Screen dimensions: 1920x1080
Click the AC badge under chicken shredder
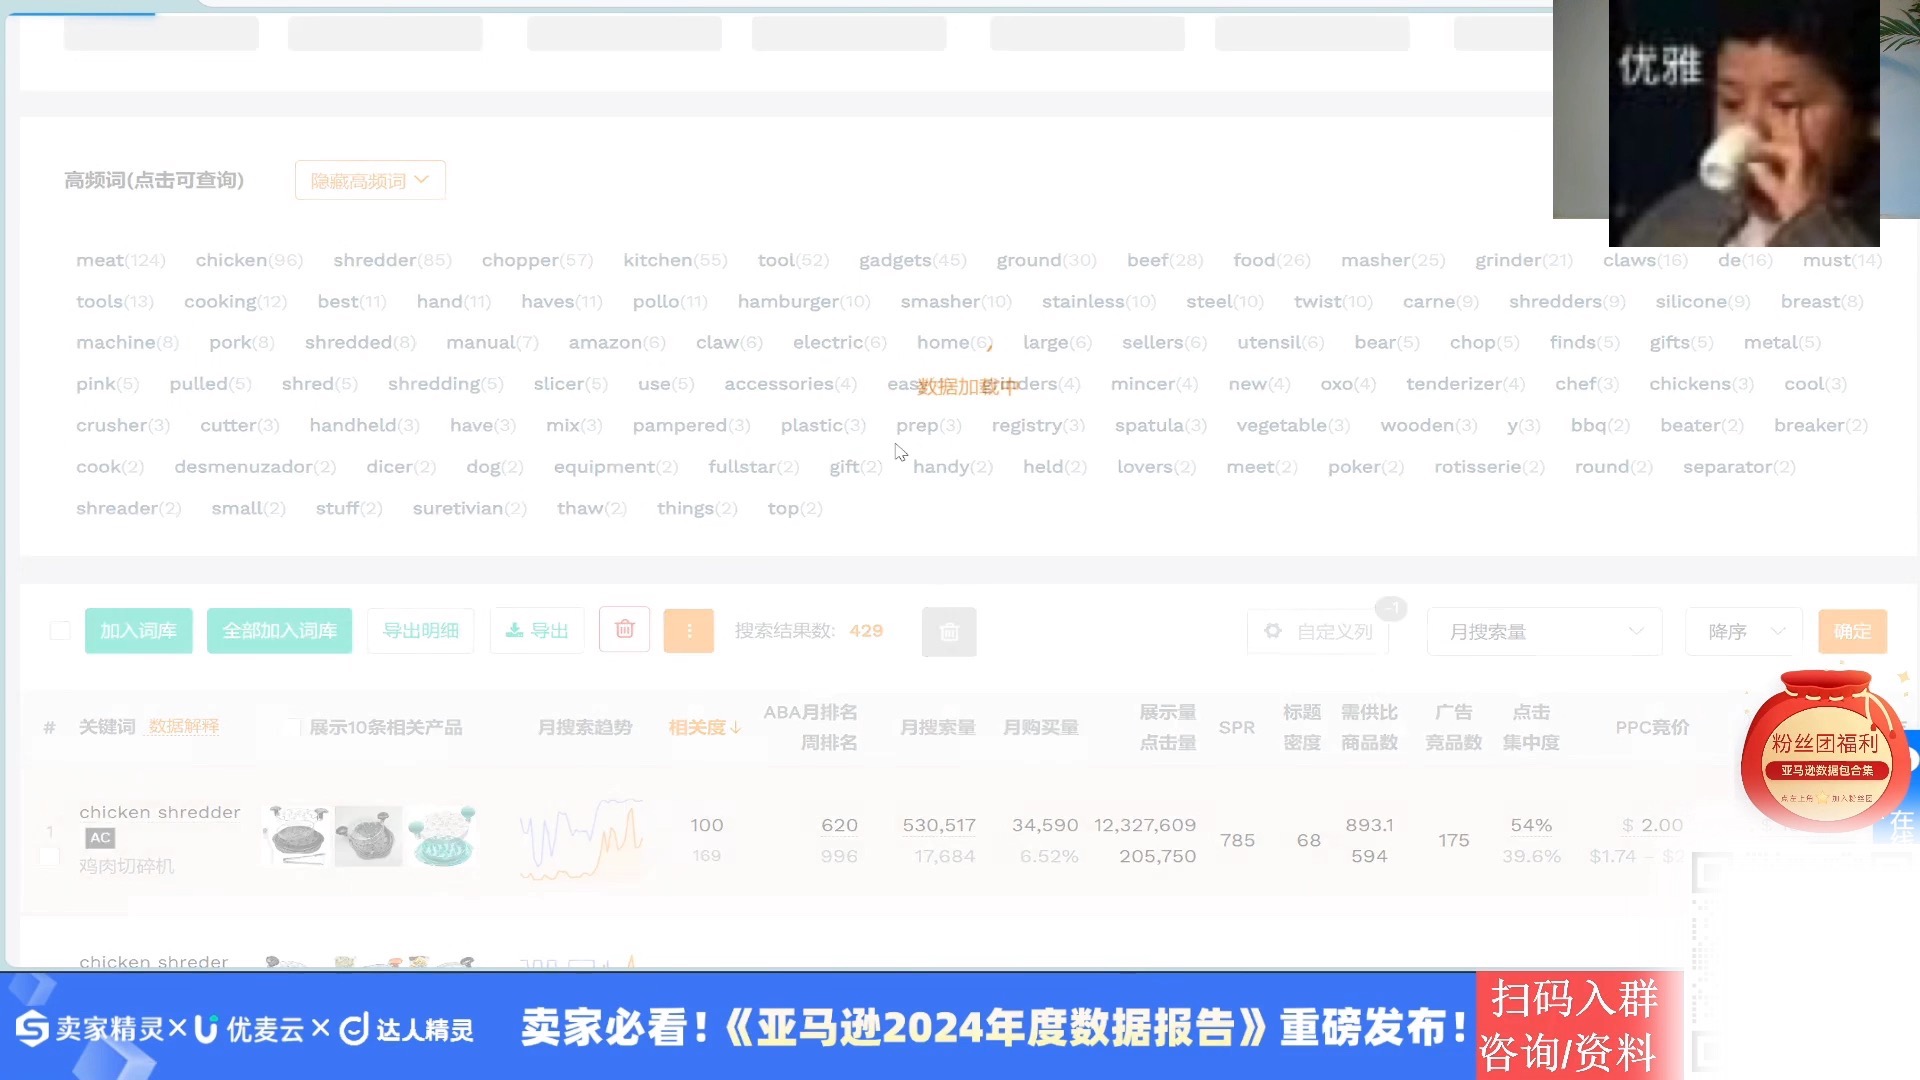[x=100, y=838]
